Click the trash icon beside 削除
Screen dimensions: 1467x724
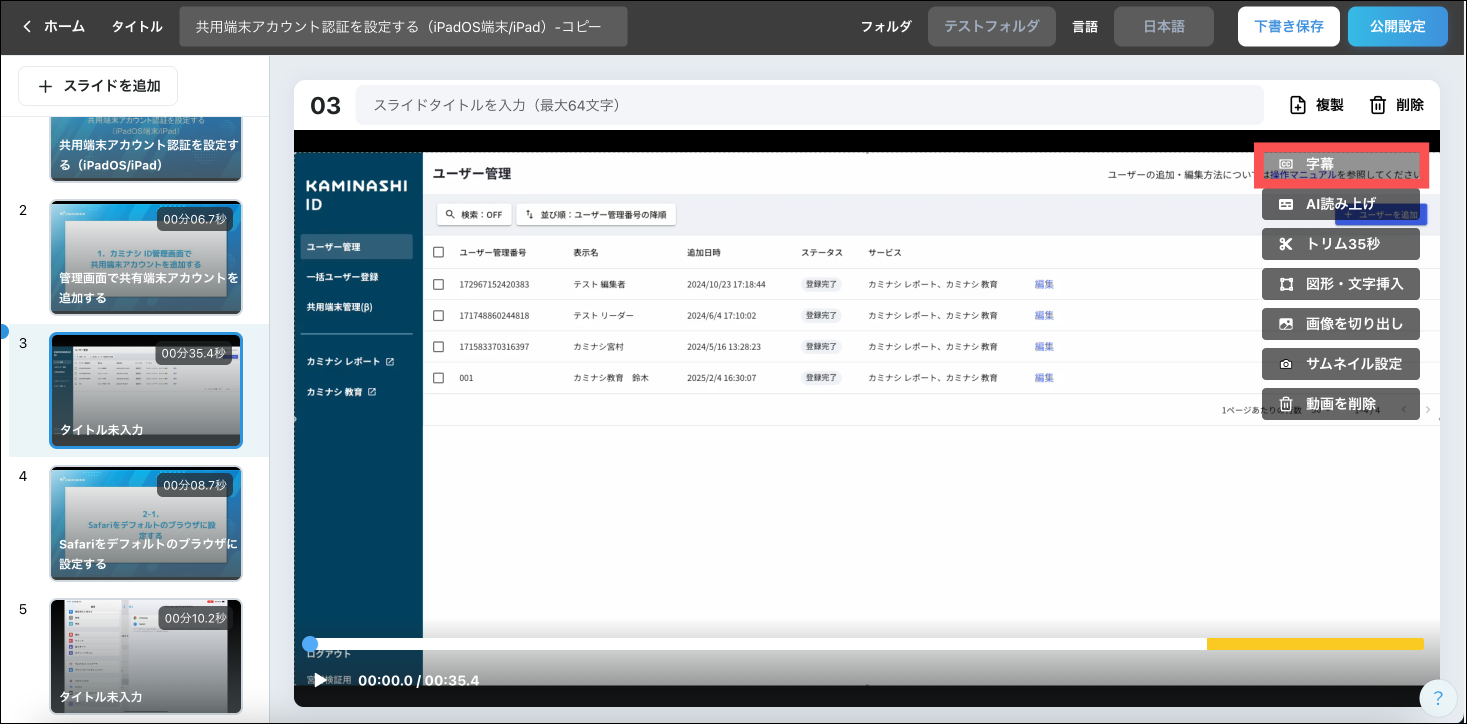point(1378,105)
